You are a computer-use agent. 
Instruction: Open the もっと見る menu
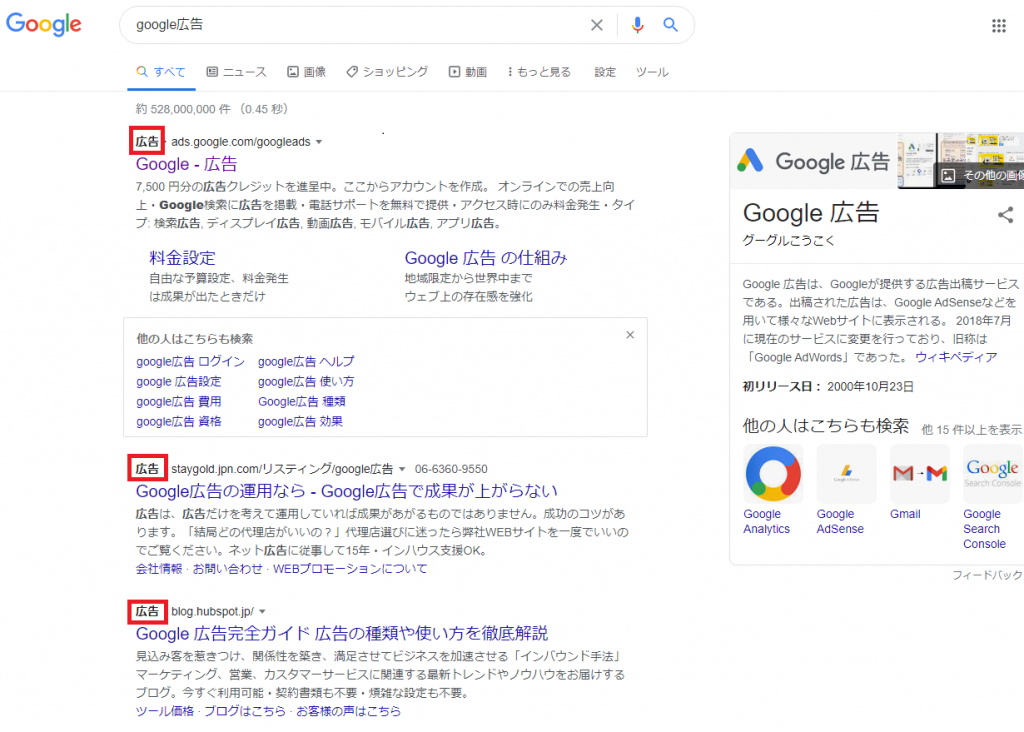click(539, 72)
